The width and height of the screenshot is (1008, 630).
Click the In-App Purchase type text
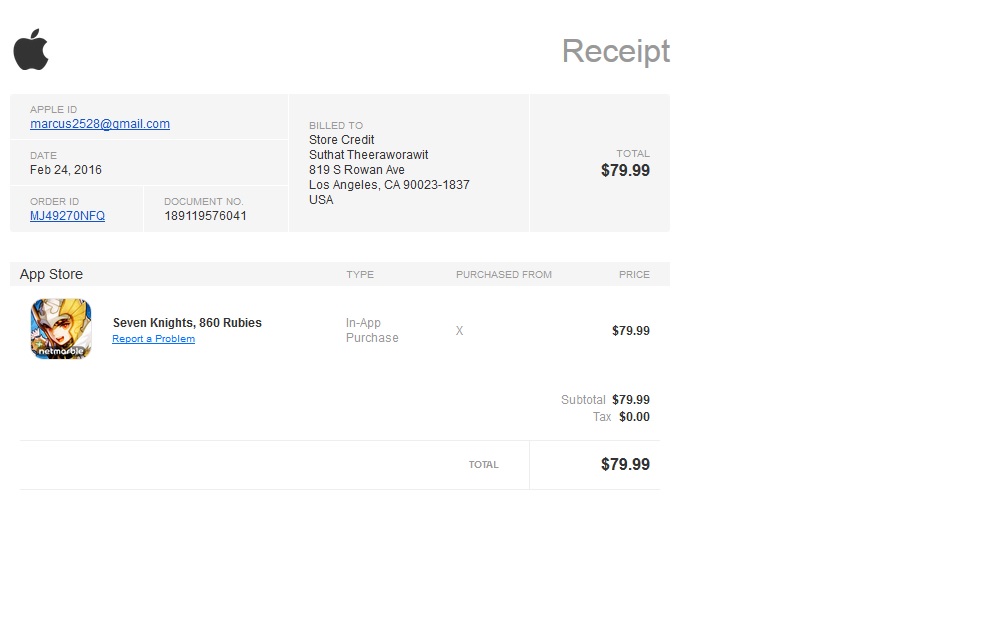click(372, 330)
